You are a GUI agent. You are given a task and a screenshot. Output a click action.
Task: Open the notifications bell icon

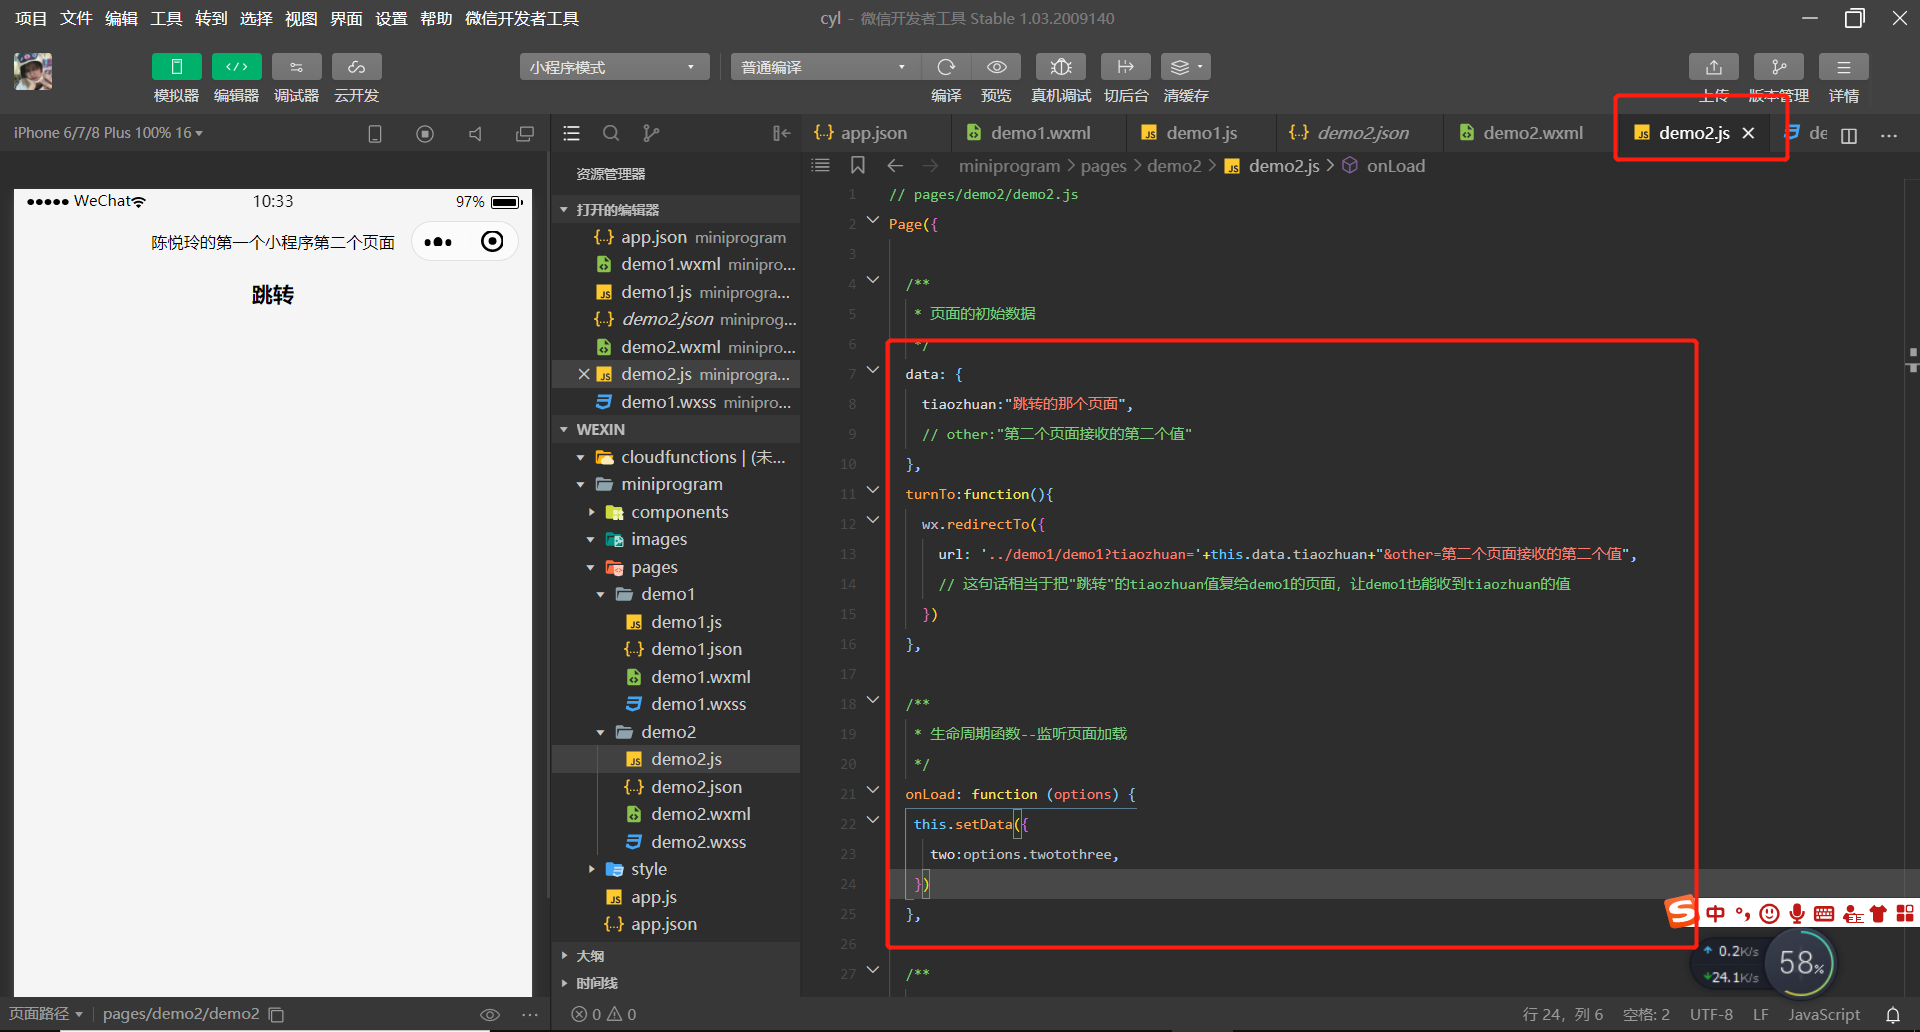click(1893, 1015)
